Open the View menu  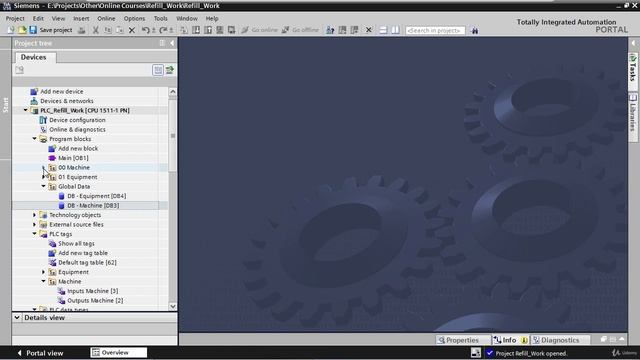[58, 18]
